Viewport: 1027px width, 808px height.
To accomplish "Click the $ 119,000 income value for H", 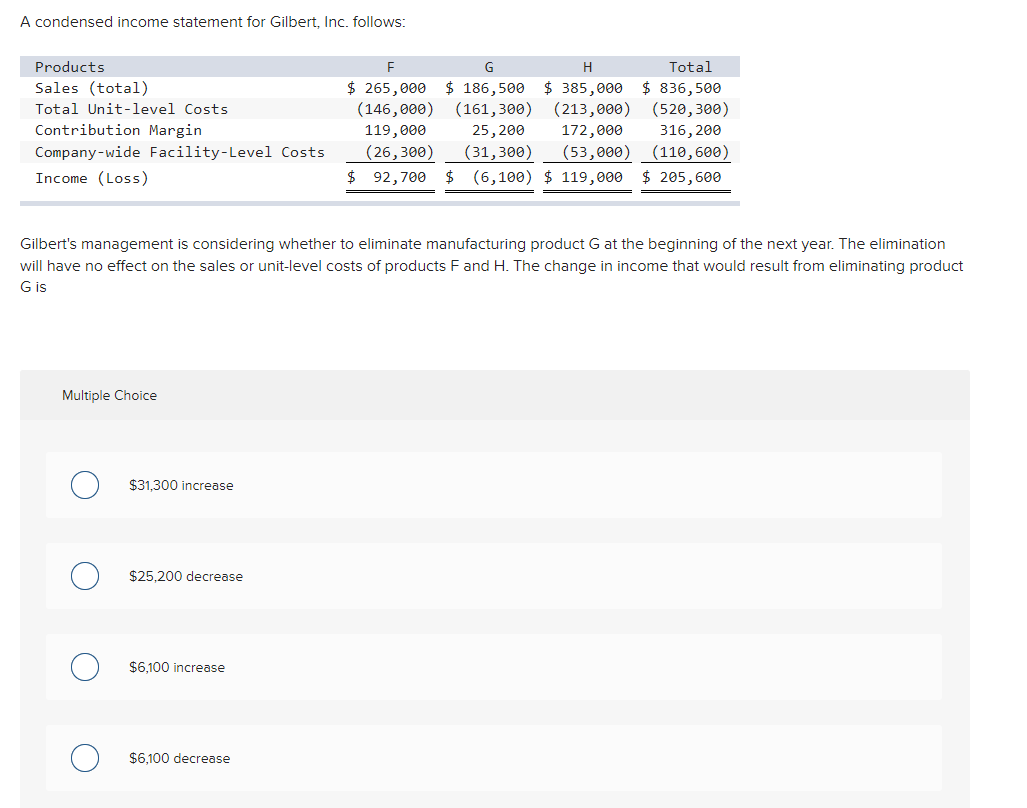I will pos(583,177).
